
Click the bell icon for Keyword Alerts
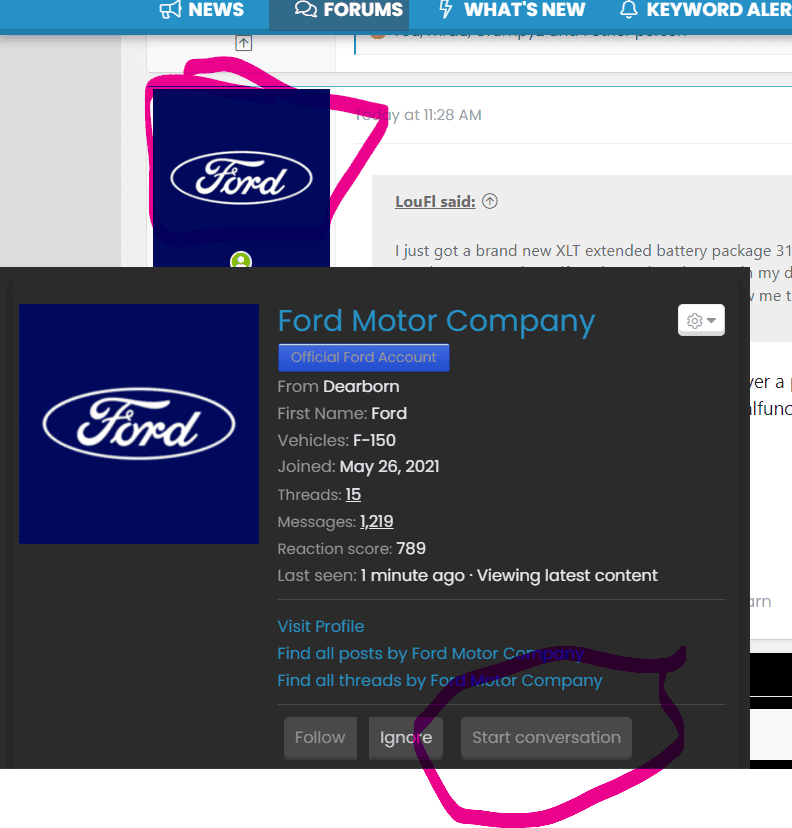[x=628, y=10]
